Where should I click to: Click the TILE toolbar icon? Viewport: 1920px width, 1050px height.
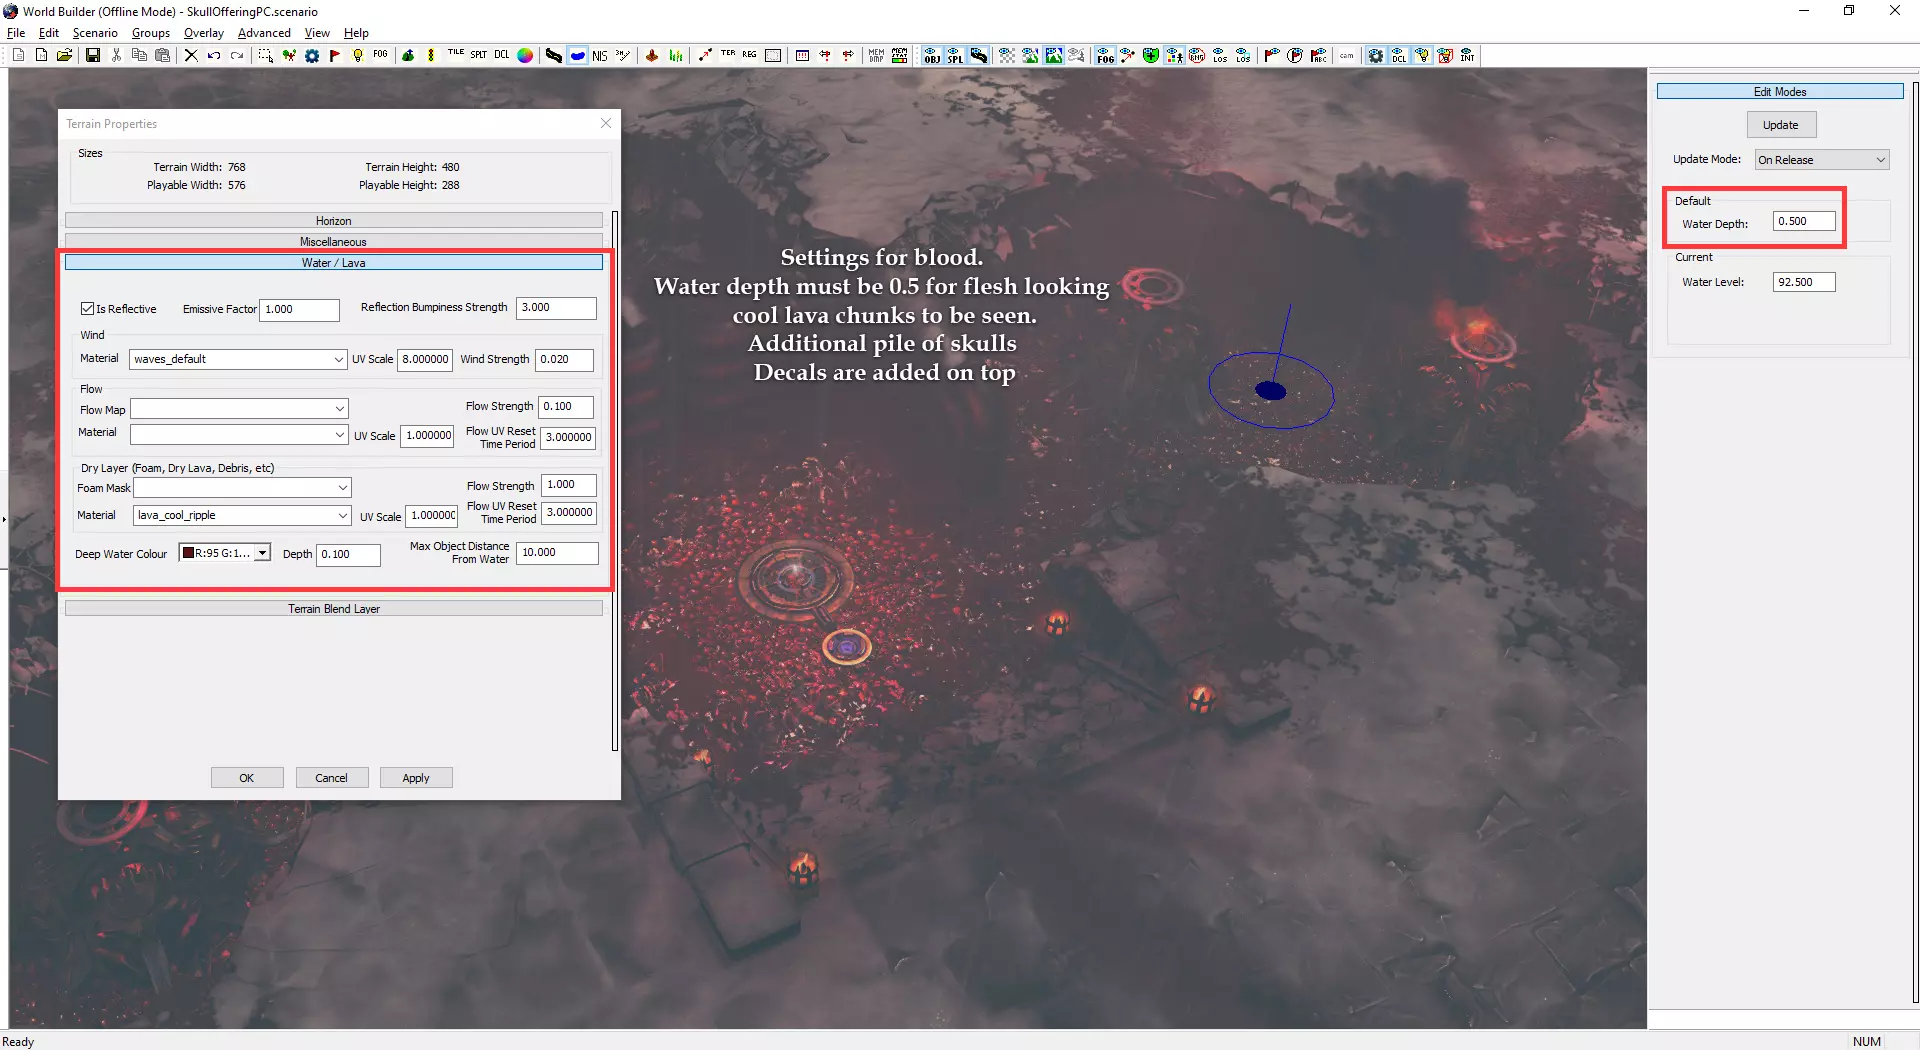(456, 56)
